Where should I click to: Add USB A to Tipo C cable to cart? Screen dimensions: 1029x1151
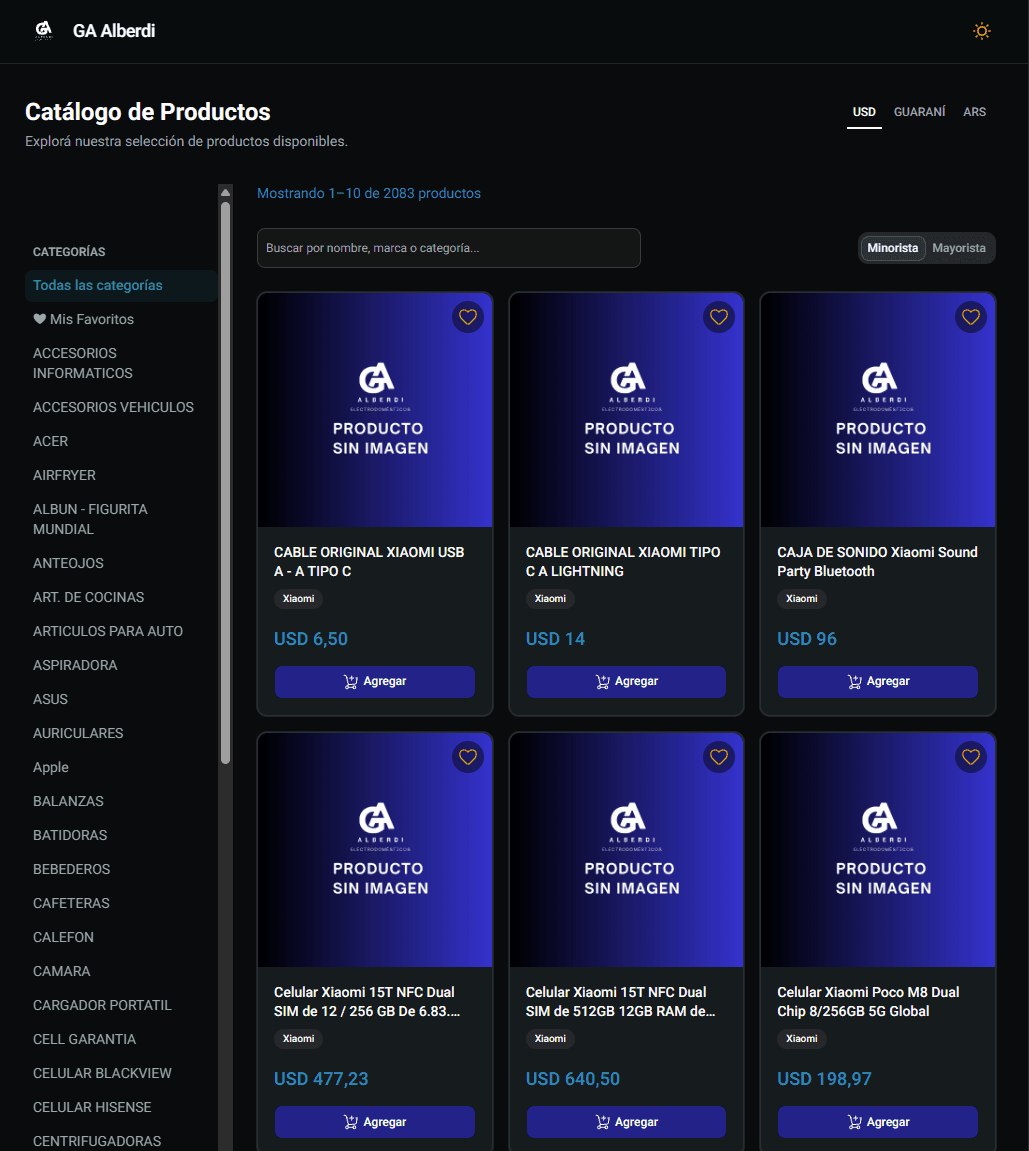[x=374, y=681]
